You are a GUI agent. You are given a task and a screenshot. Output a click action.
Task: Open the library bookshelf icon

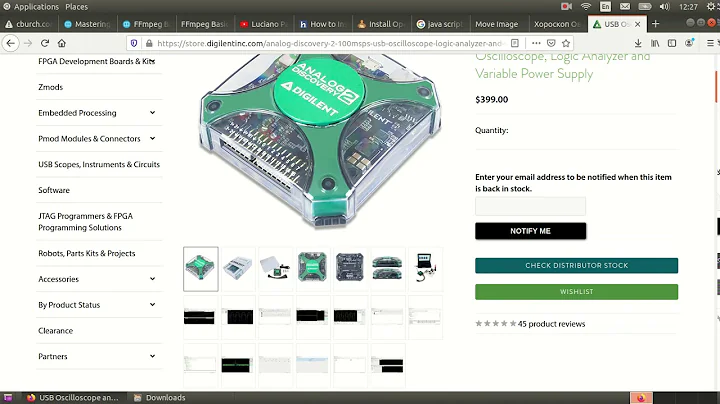tap(655, 43)
